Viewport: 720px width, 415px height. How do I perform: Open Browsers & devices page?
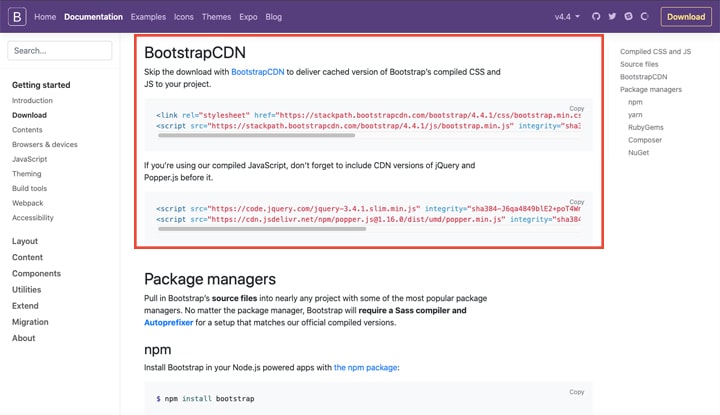pos(45,144)
